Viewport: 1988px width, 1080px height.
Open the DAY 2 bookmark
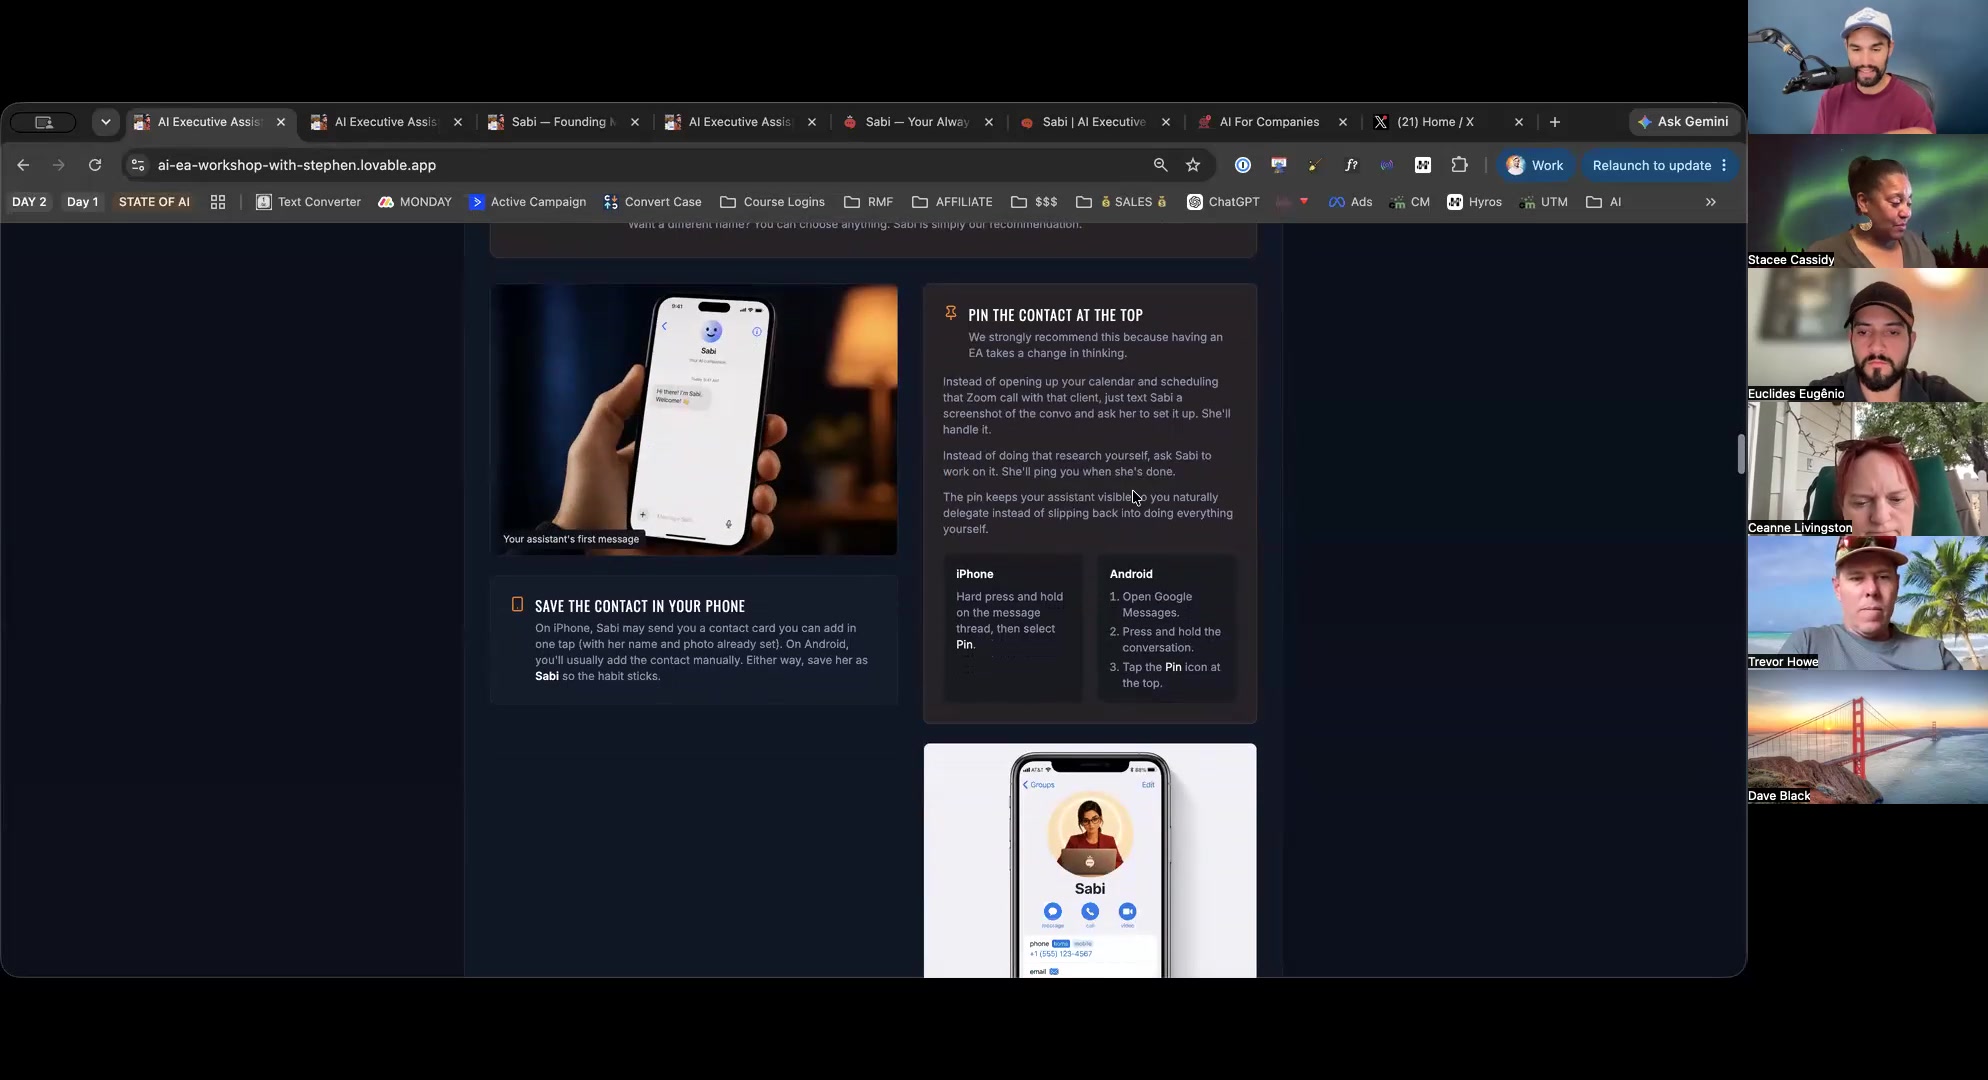[29, 202]
